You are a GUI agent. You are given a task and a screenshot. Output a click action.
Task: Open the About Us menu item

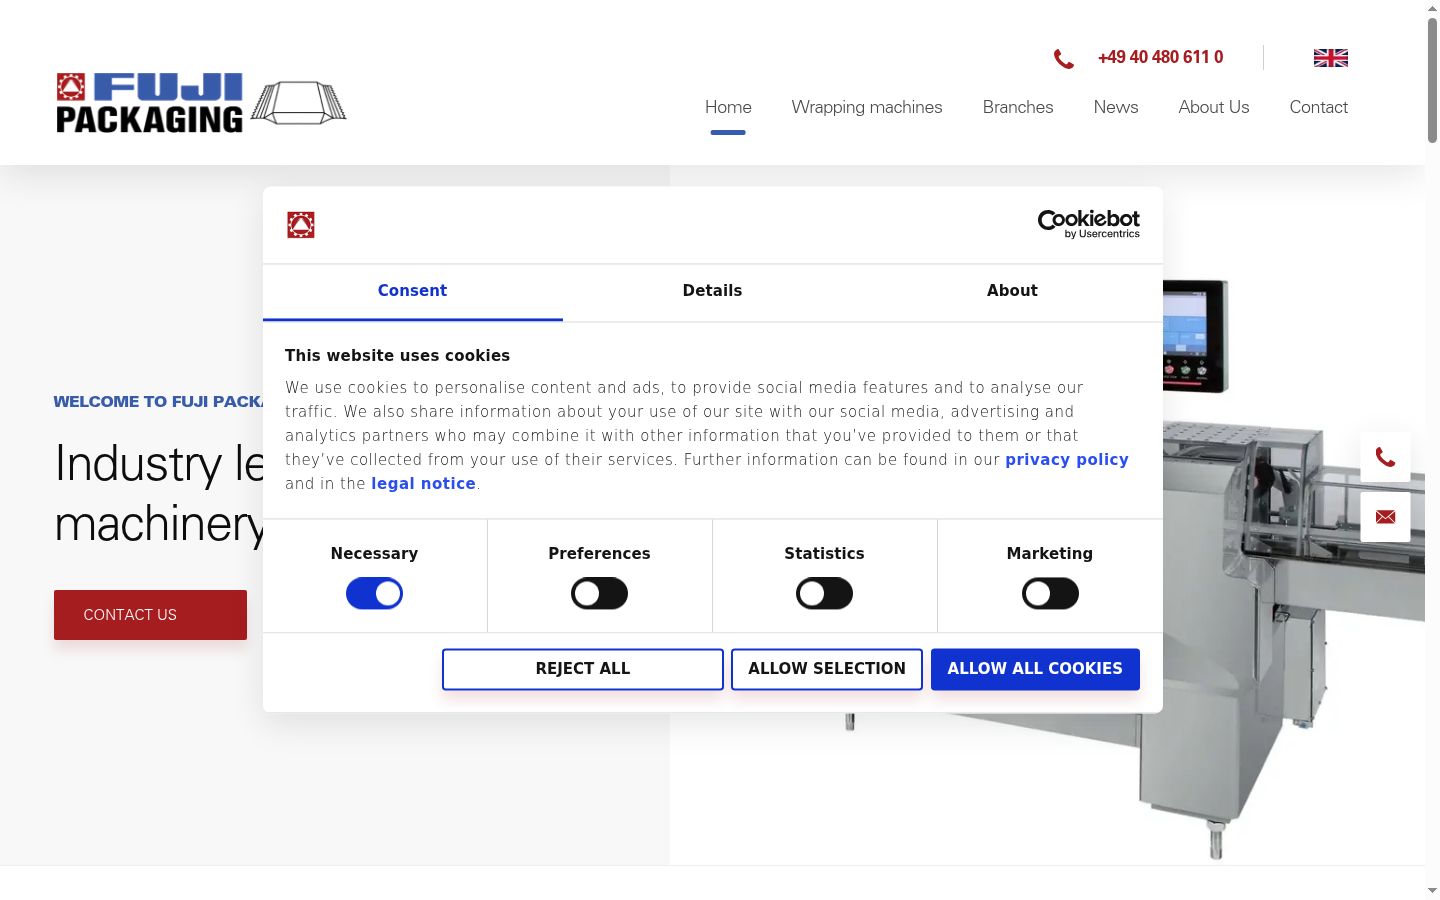point(1214,107)
